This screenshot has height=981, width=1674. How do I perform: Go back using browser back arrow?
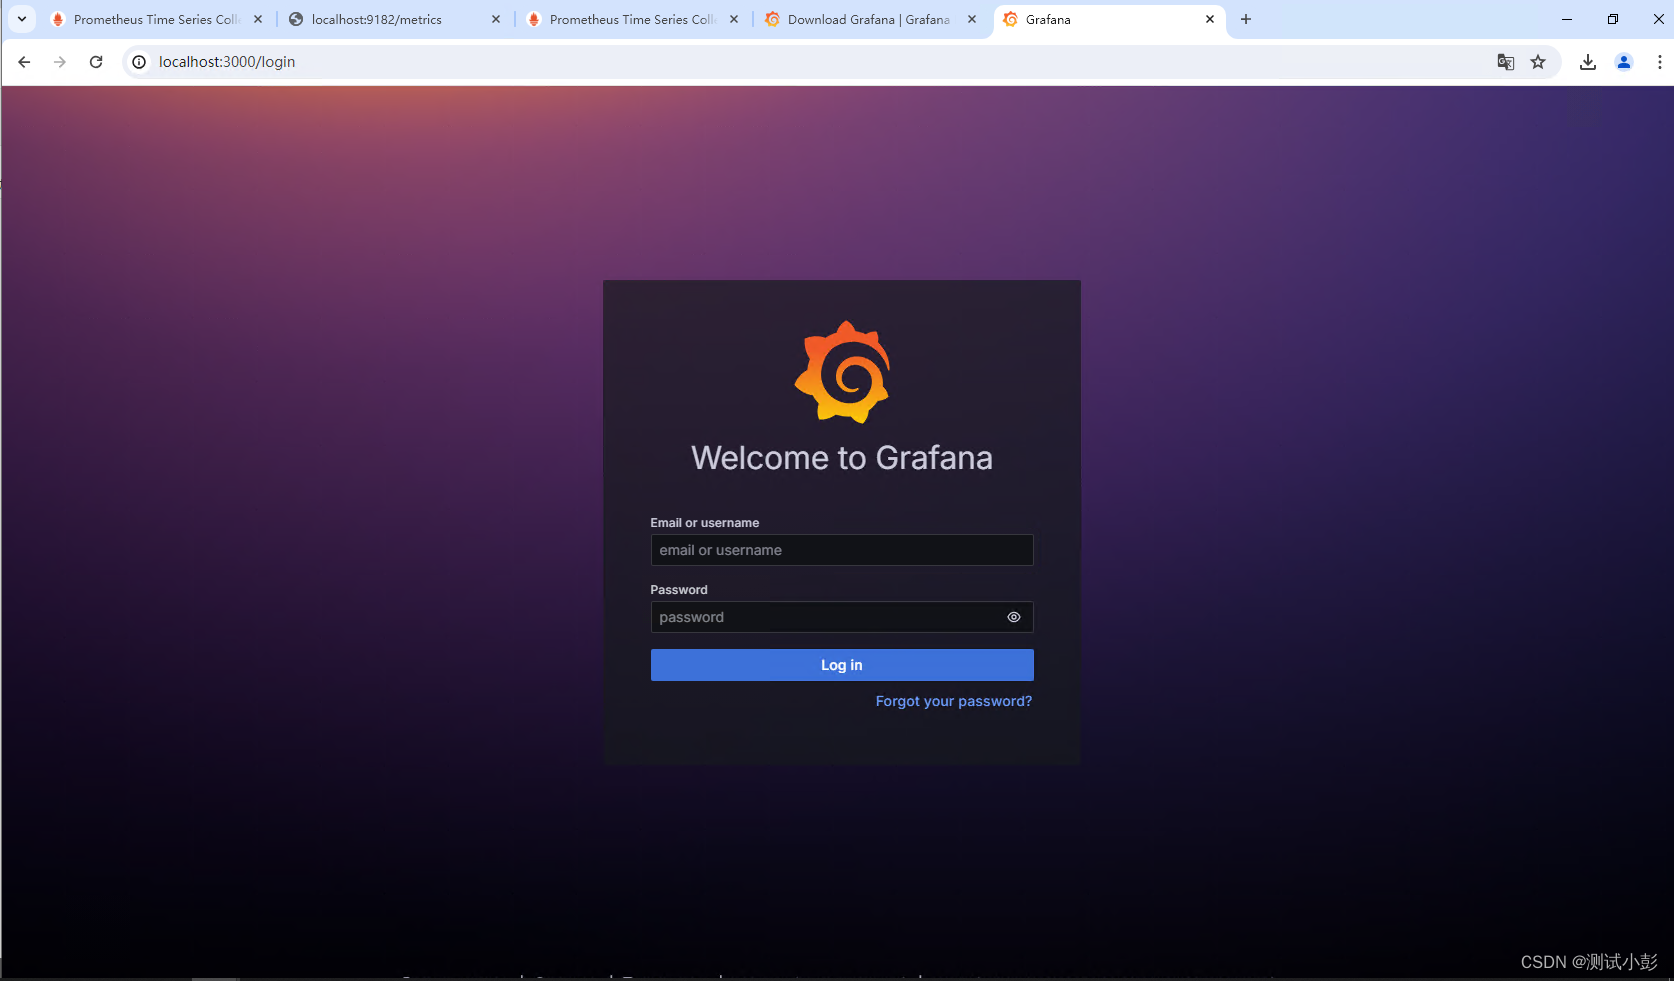pos(24,62)
